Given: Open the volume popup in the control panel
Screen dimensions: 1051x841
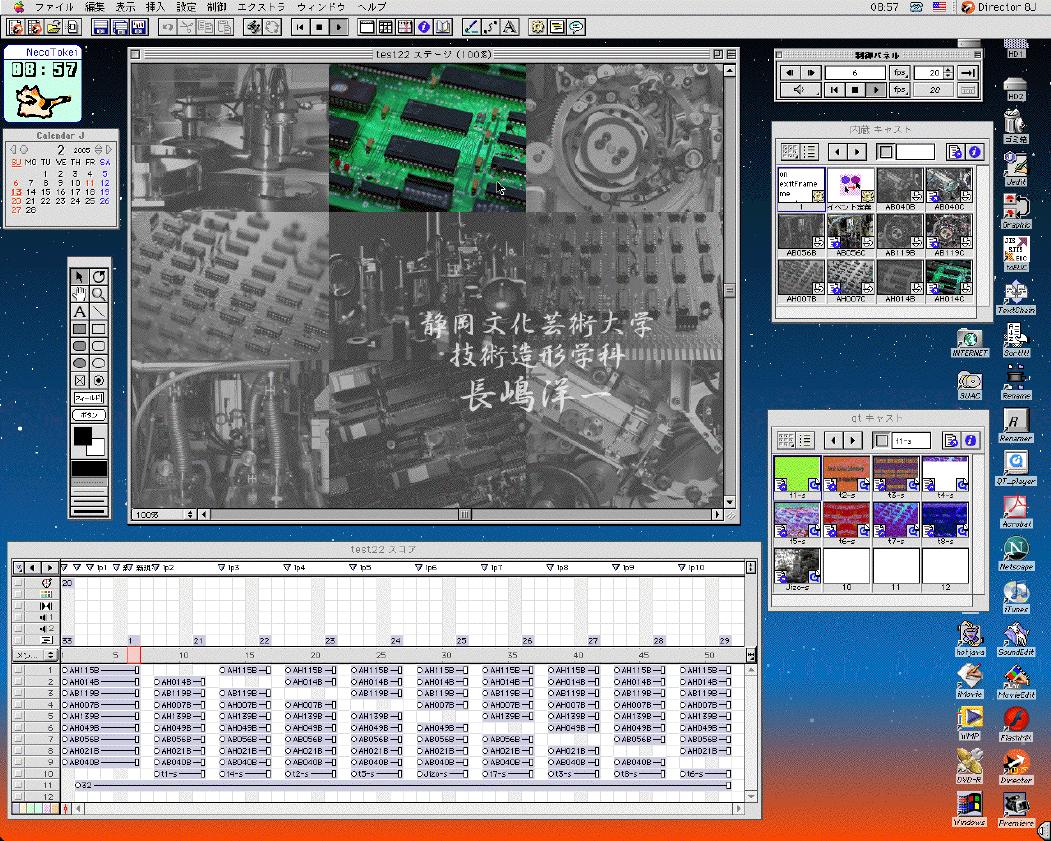Looking at the screenshot, I should 799,90.
